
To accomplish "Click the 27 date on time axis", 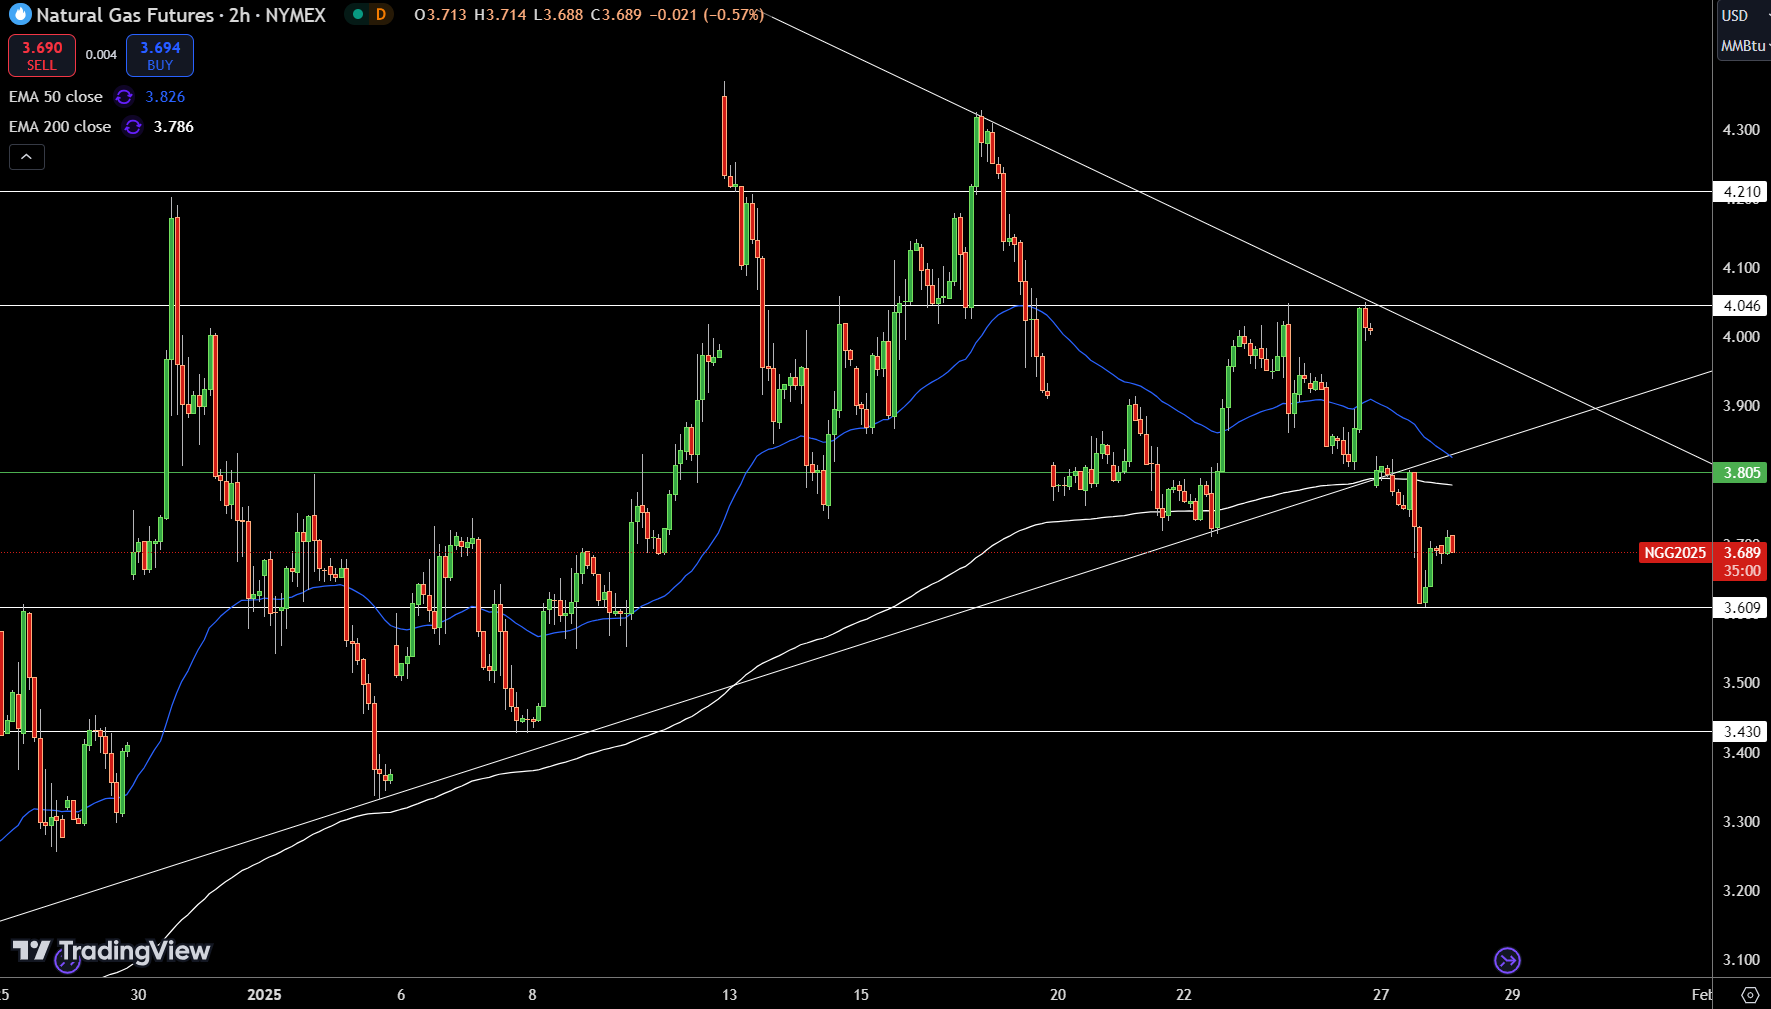I will point(1381,995).
